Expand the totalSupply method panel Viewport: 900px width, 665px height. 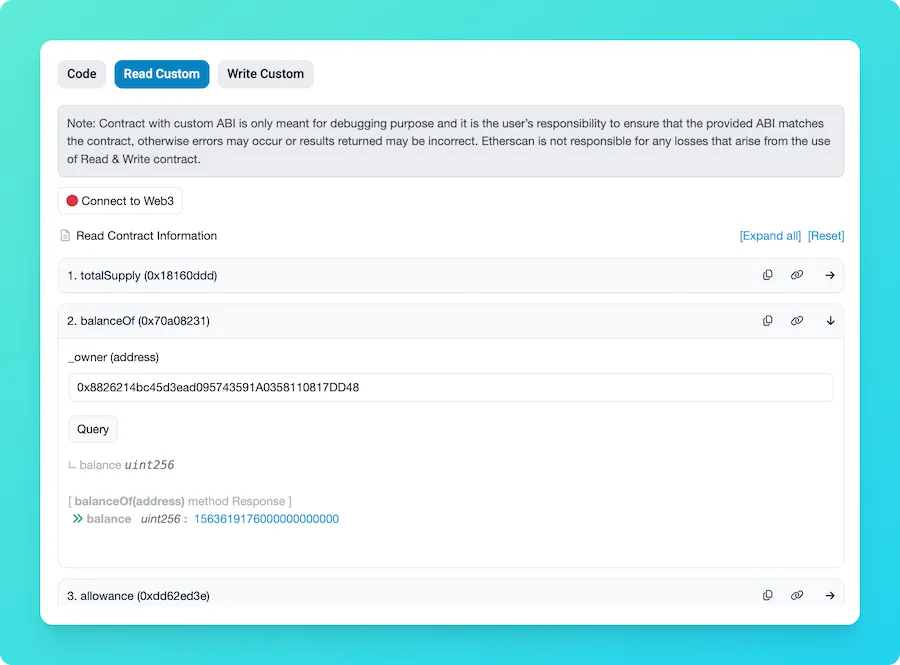coord(830,275)
